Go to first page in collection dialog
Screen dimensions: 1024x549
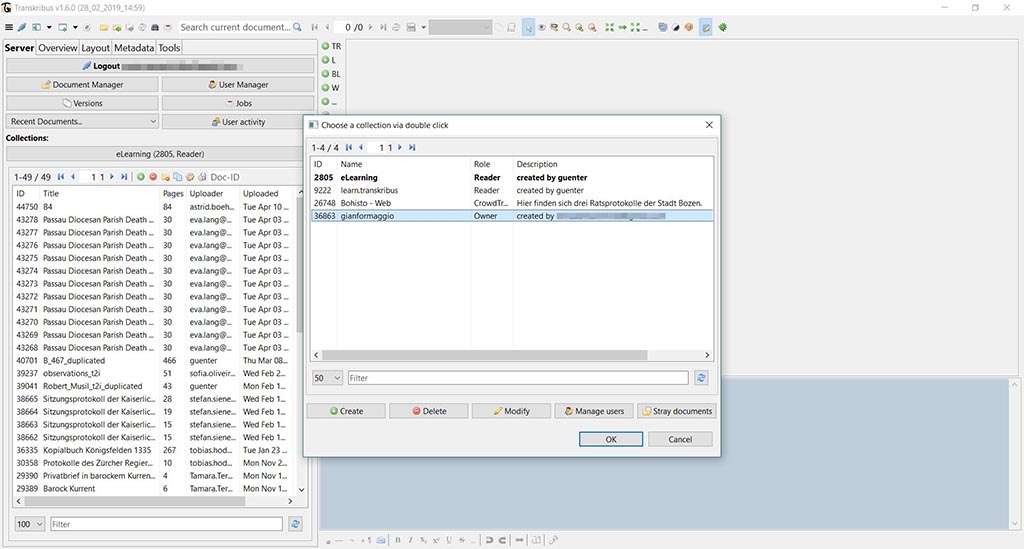(349, 148)
